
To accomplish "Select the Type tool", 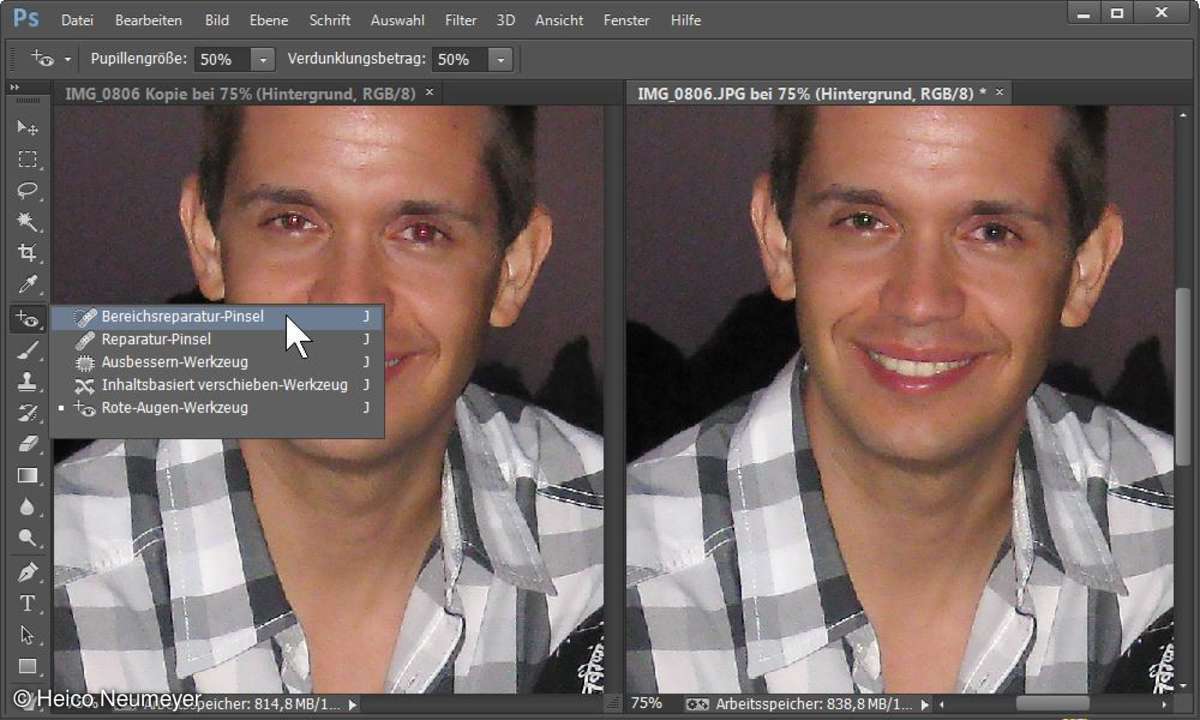I will [28, 603].
